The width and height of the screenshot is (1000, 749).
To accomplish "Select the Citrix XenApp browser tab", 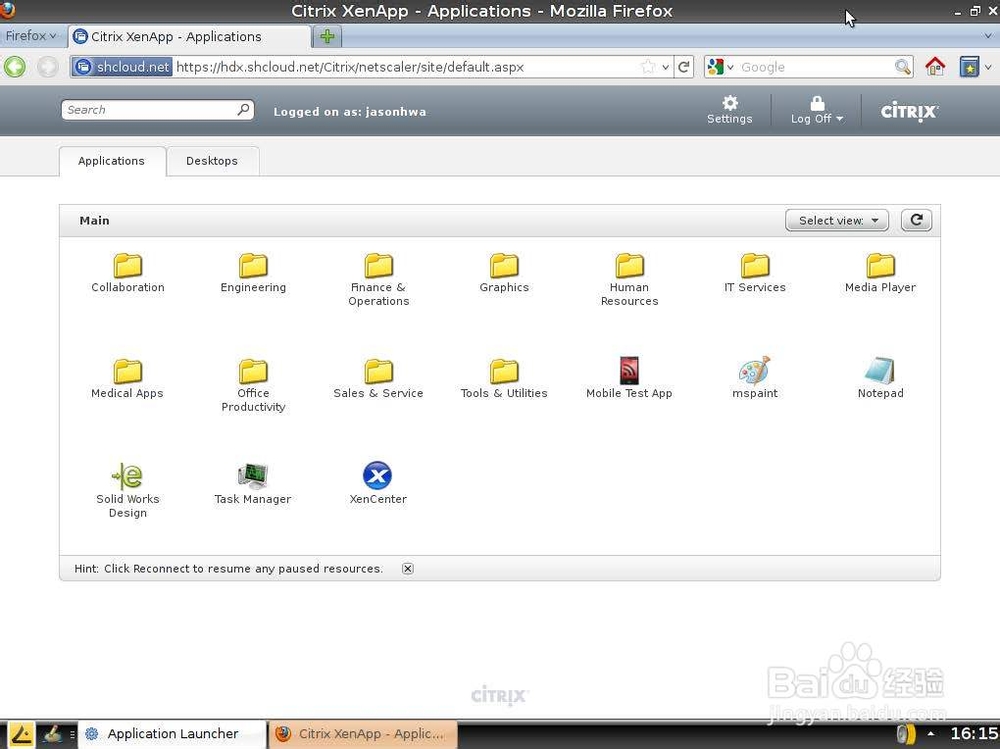I will click(190, 36).
